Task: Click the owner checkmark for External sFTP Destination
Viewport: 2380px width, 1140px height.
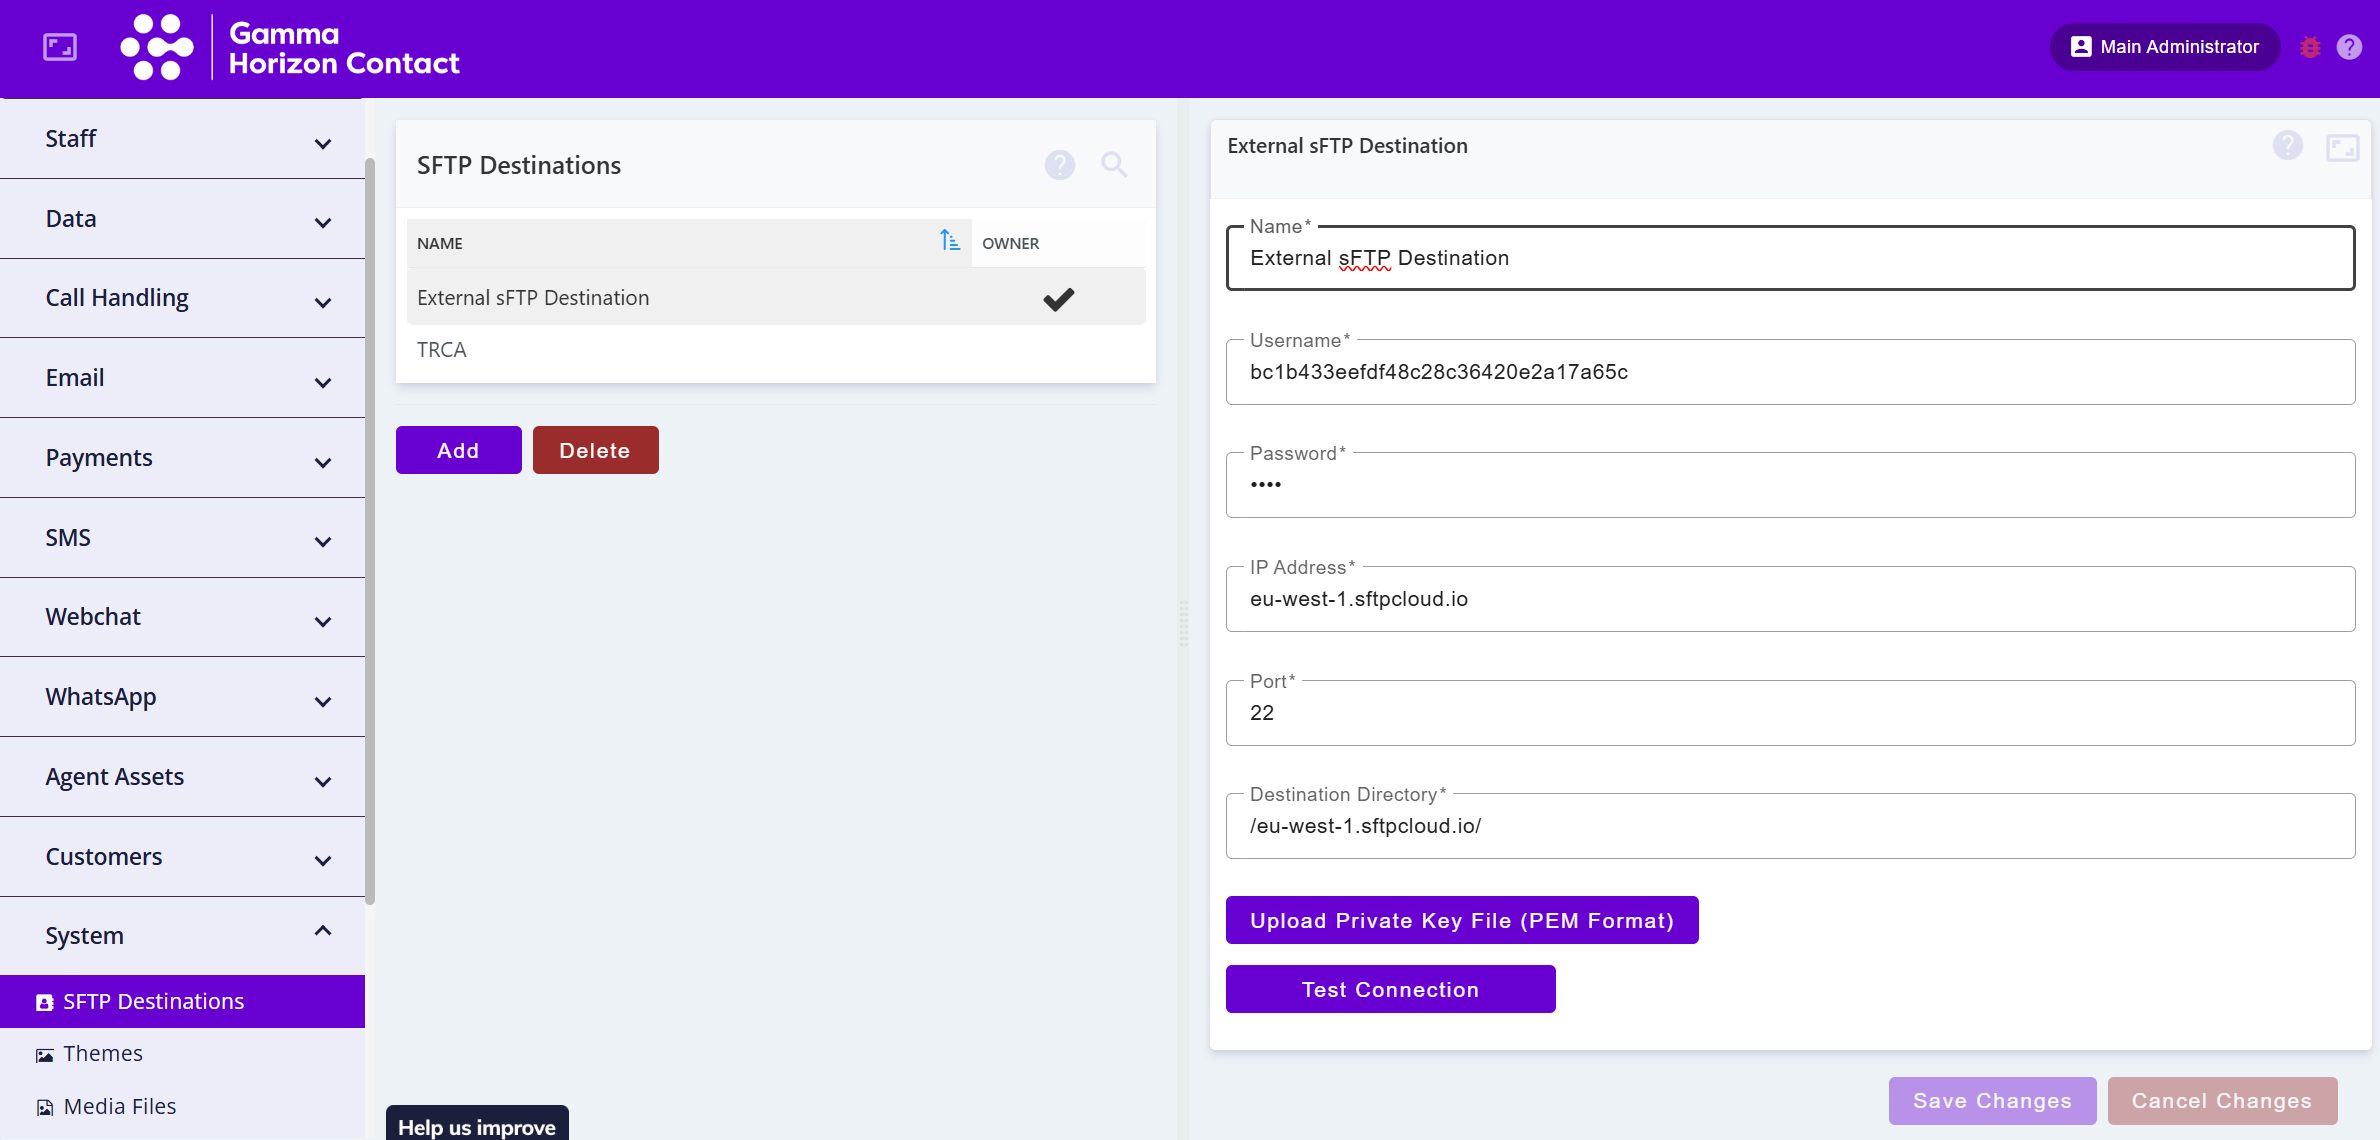Action: (x=1058, y=299)
